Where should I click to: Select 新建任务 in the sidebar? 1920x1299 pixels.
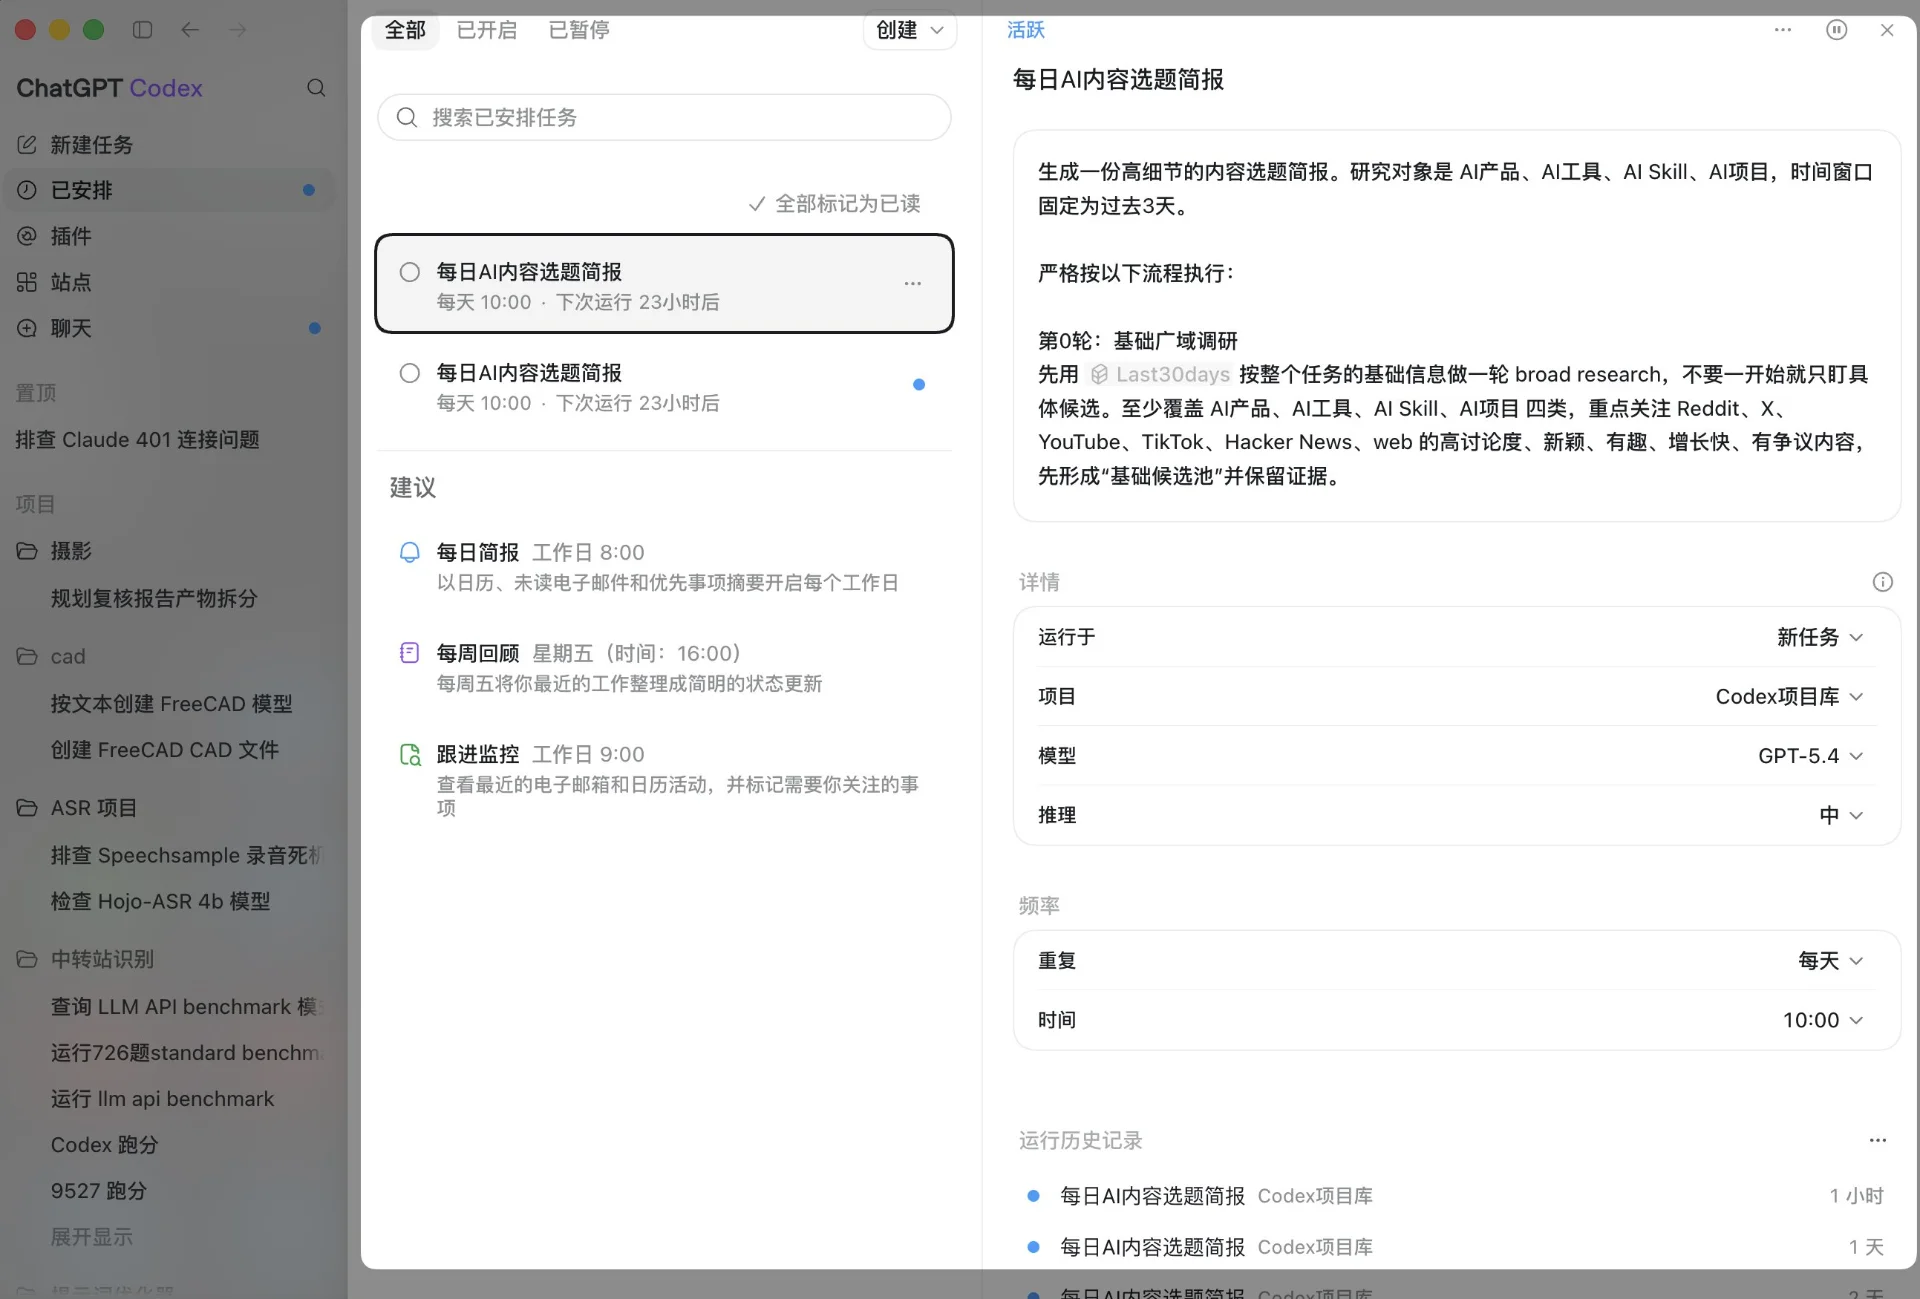170,145
